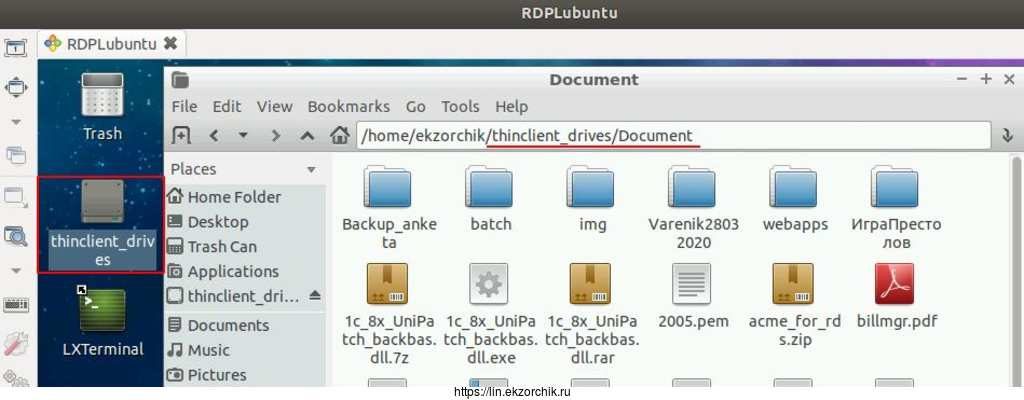Close the RDPLubuntu connection tab
The width and height of the screenshot is (1024, 400).
[x=170, y=43]
